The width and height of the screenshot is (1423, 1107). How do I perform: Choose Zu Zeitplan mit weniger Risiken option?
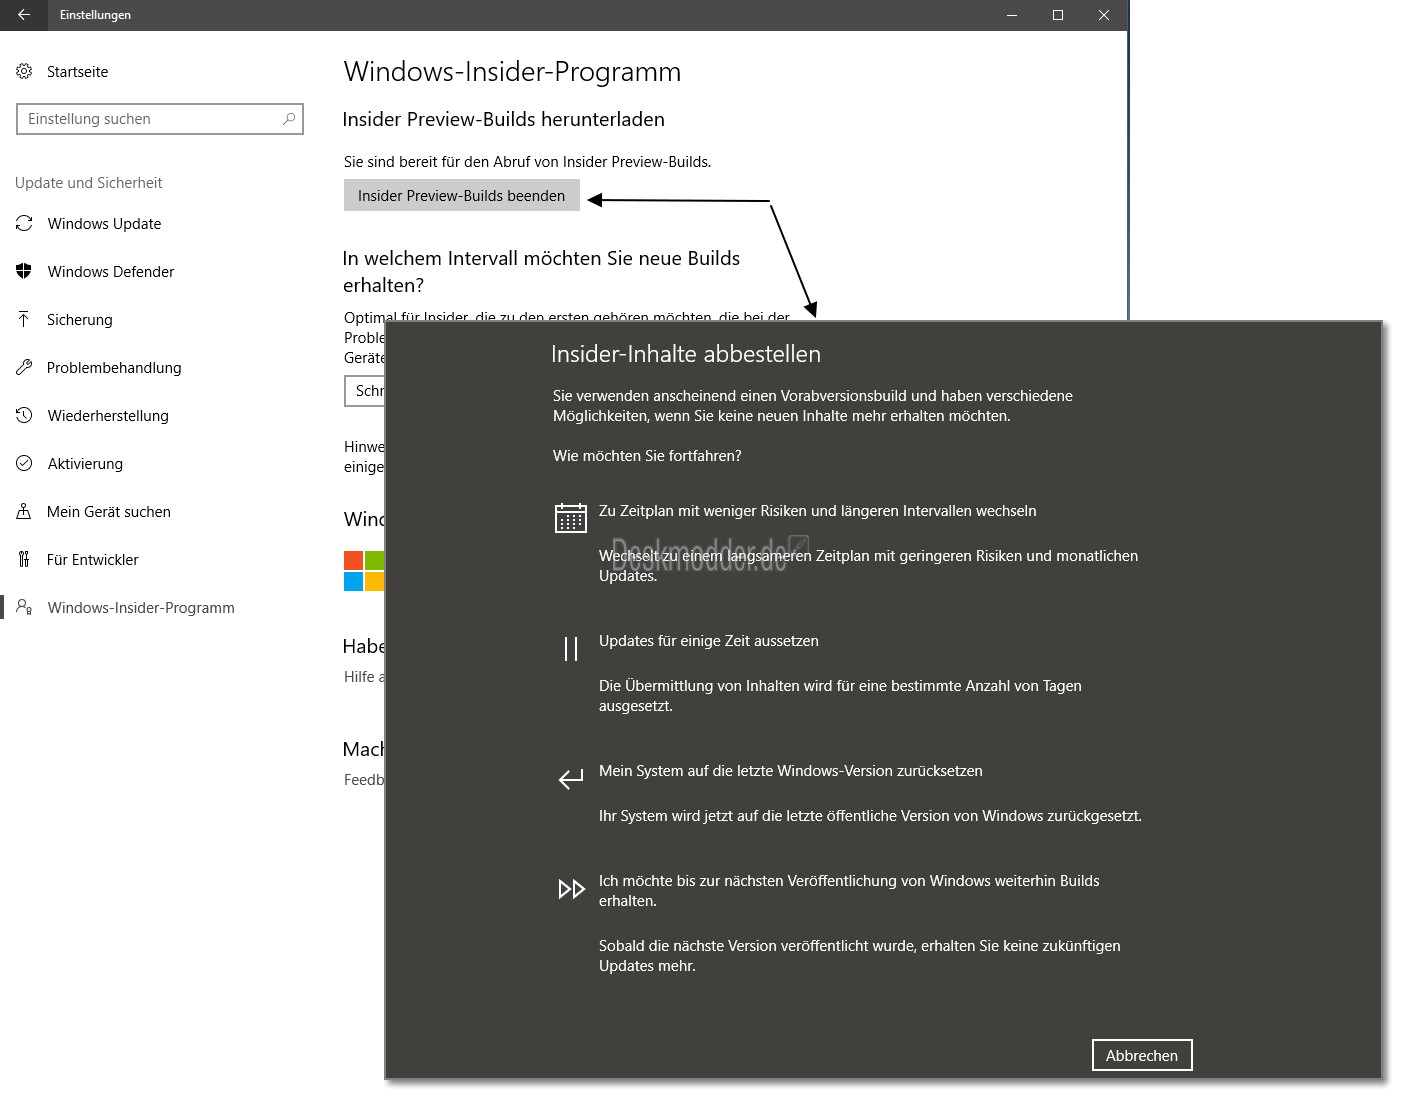click(x=817, y=511)
